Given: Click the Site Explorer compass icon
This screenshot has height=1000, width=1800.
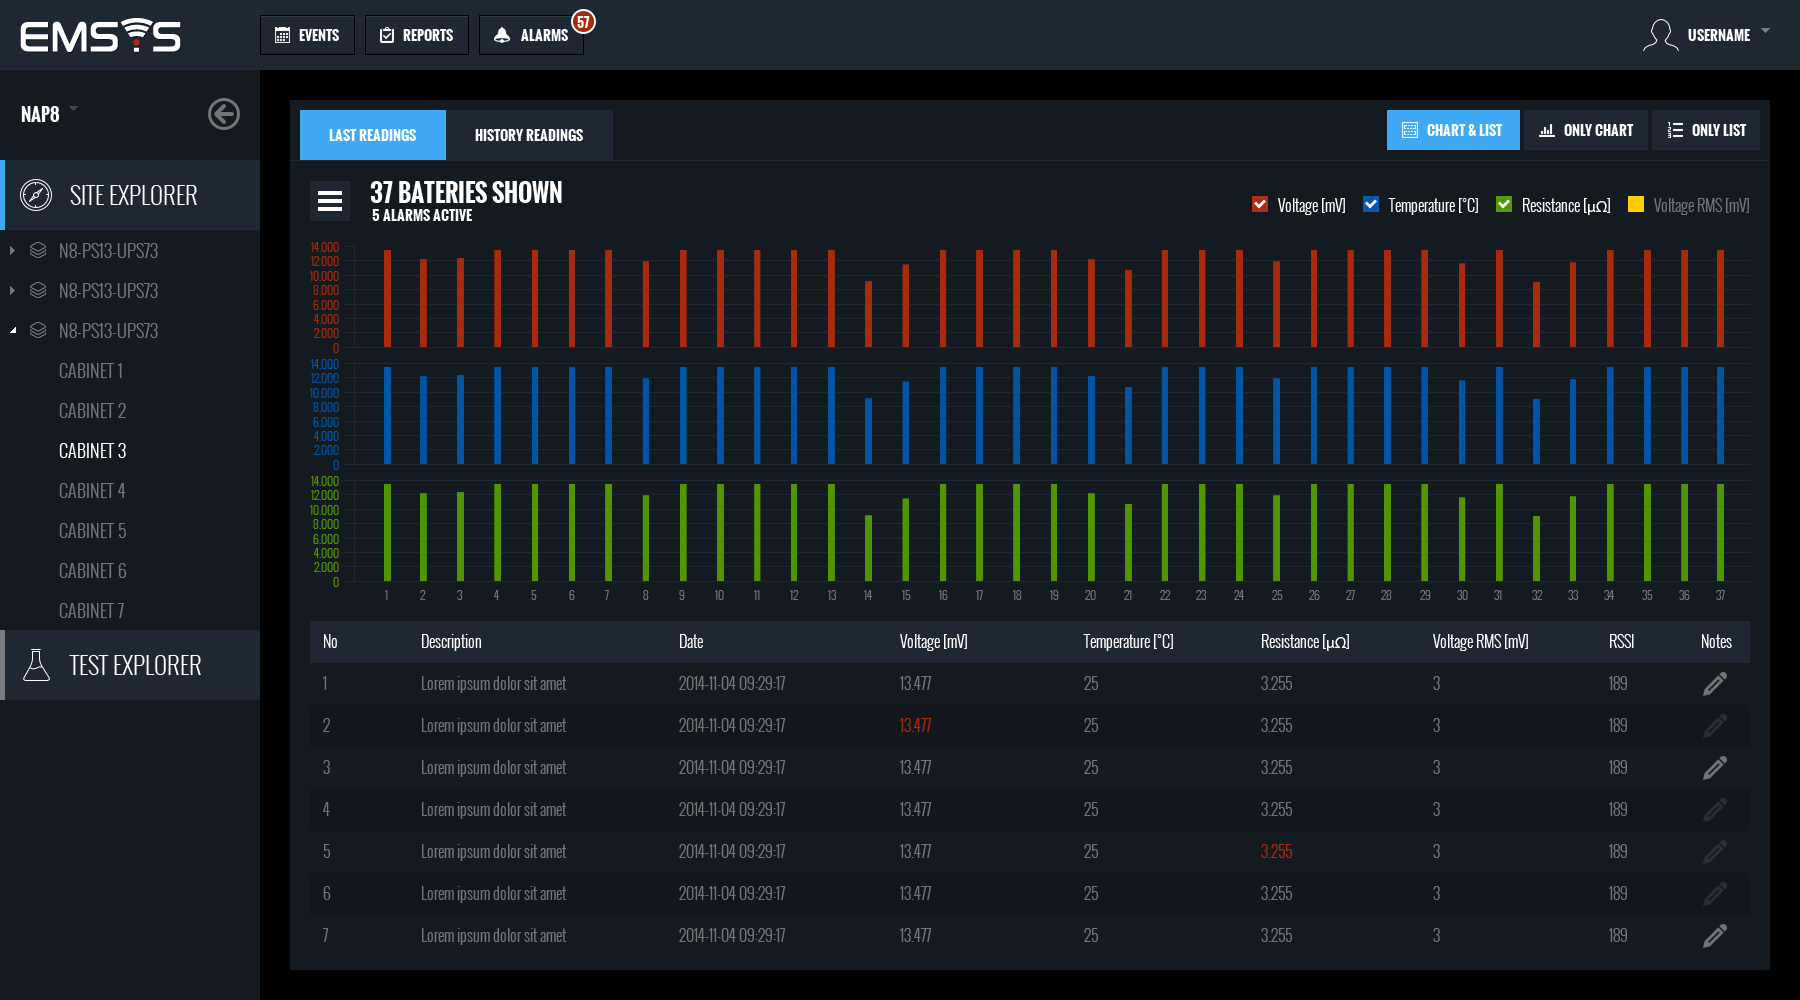Looking at the screenshot, I should (x=36, y=195).
